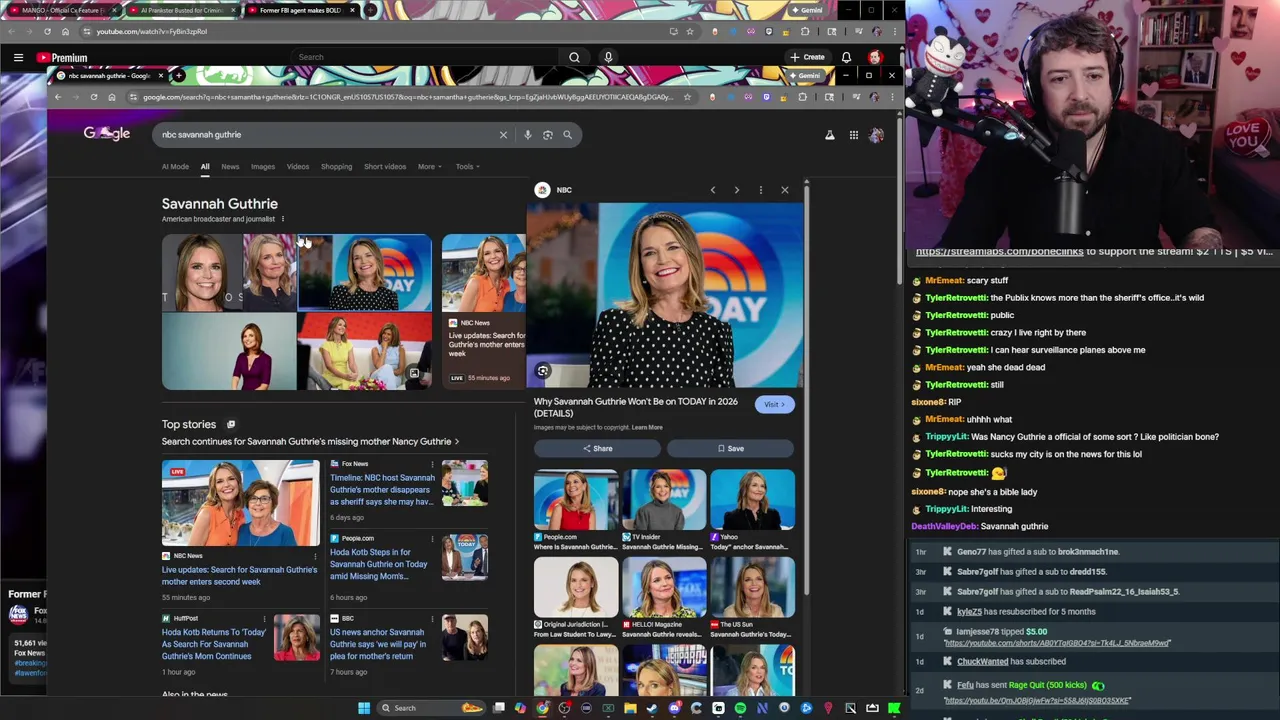The width and height of the screenshot is (1280, 720).
Task: Start Google voice search with the microphone icon
Action: click(527, 135)
